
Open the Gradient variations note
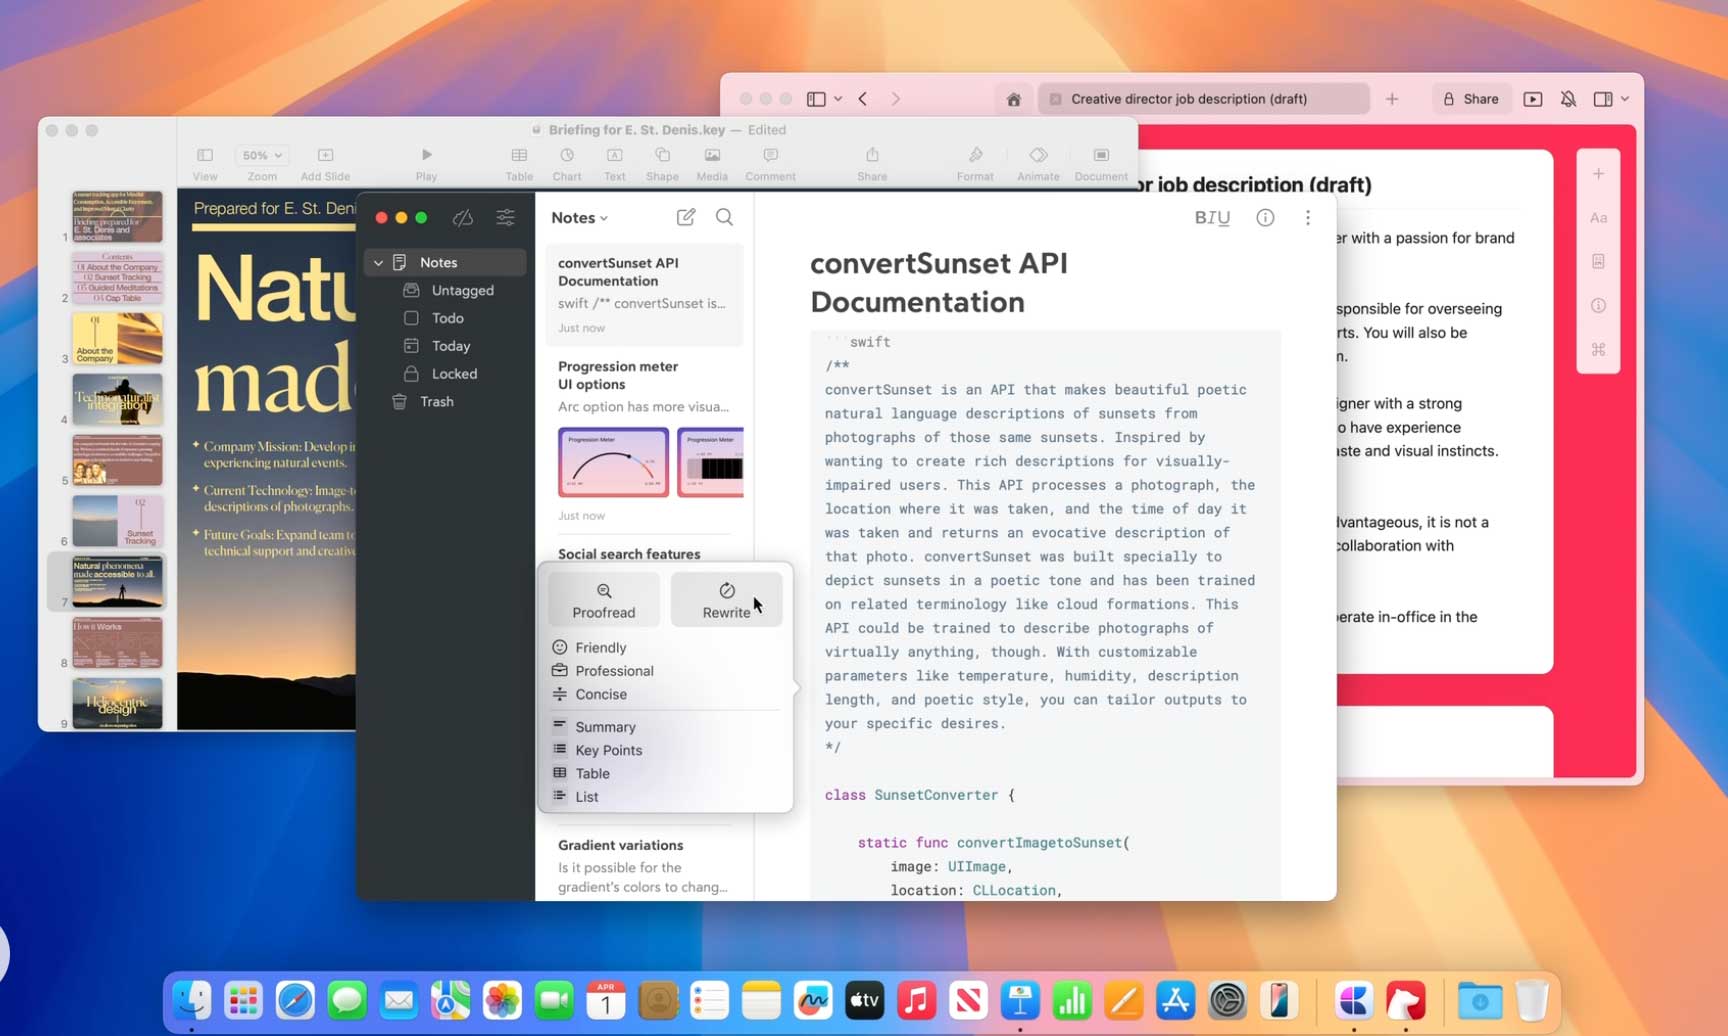coord(644,866)
